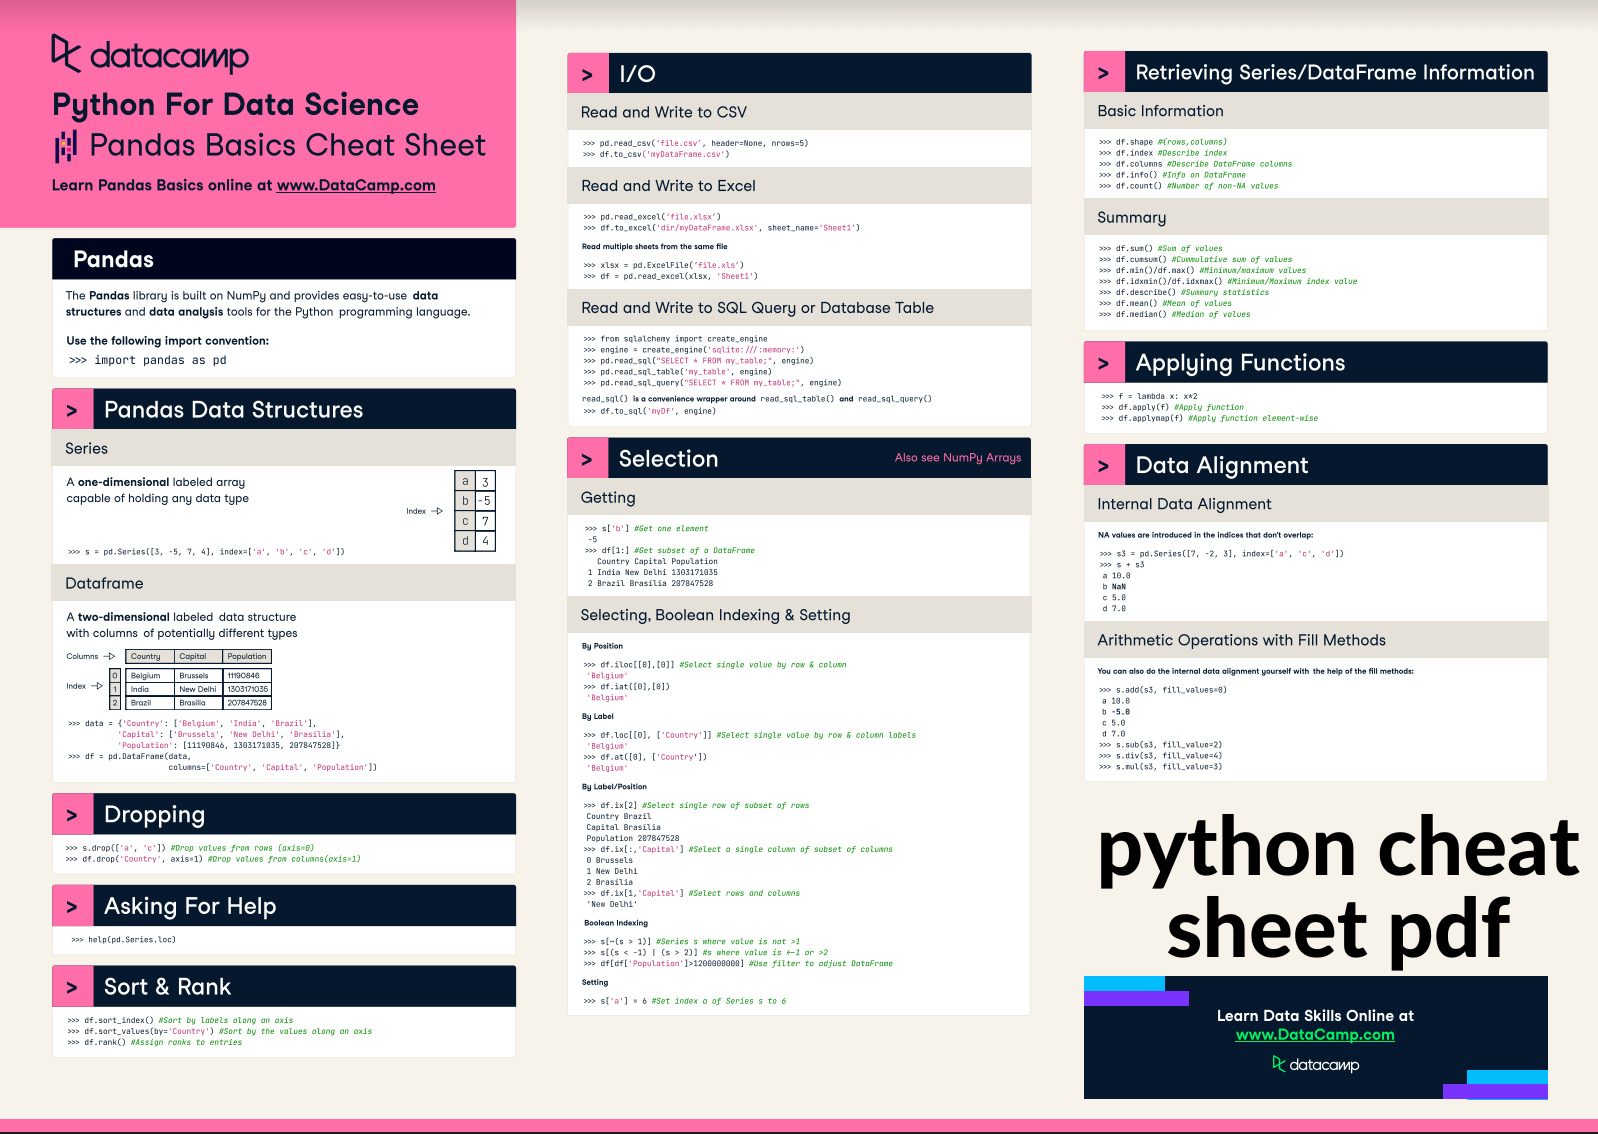Viewport: 1598px width, 1134px height.
Task: Click the 'f = lambda x: x*2' code line
Action: tap(1149, 396)
